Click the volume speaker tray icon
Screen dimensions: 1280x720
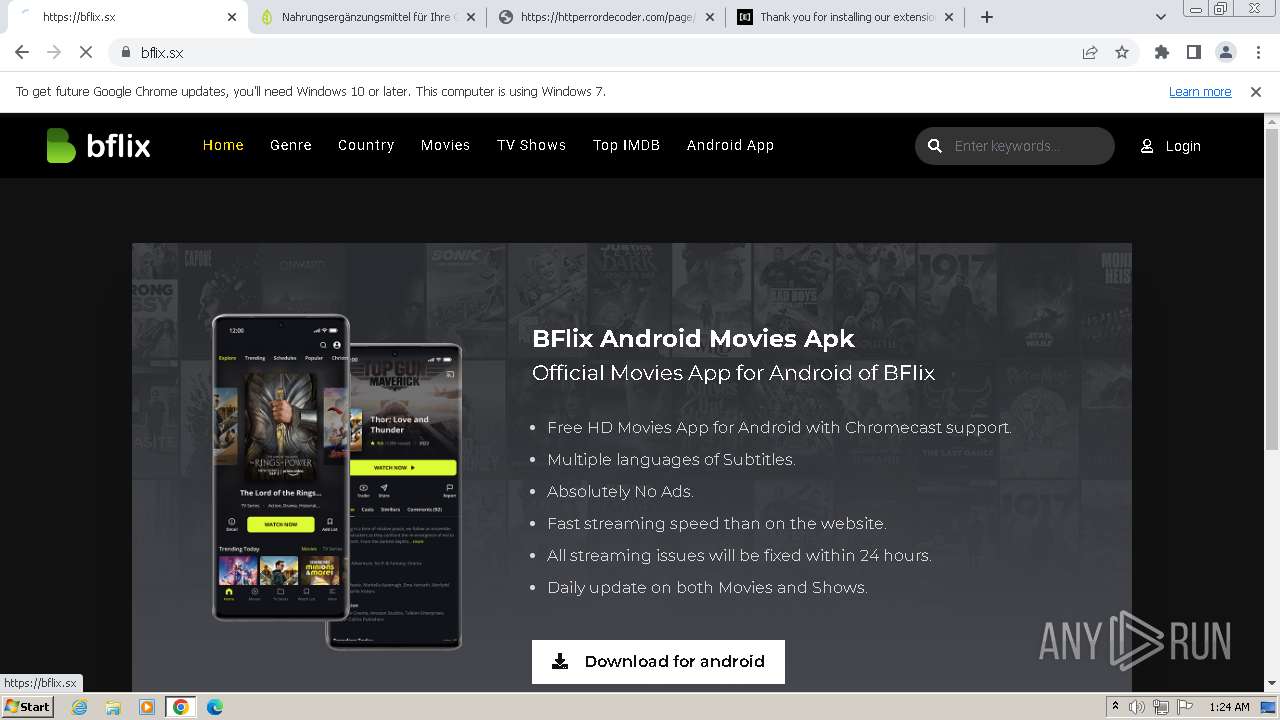(x=1137, y=707)
